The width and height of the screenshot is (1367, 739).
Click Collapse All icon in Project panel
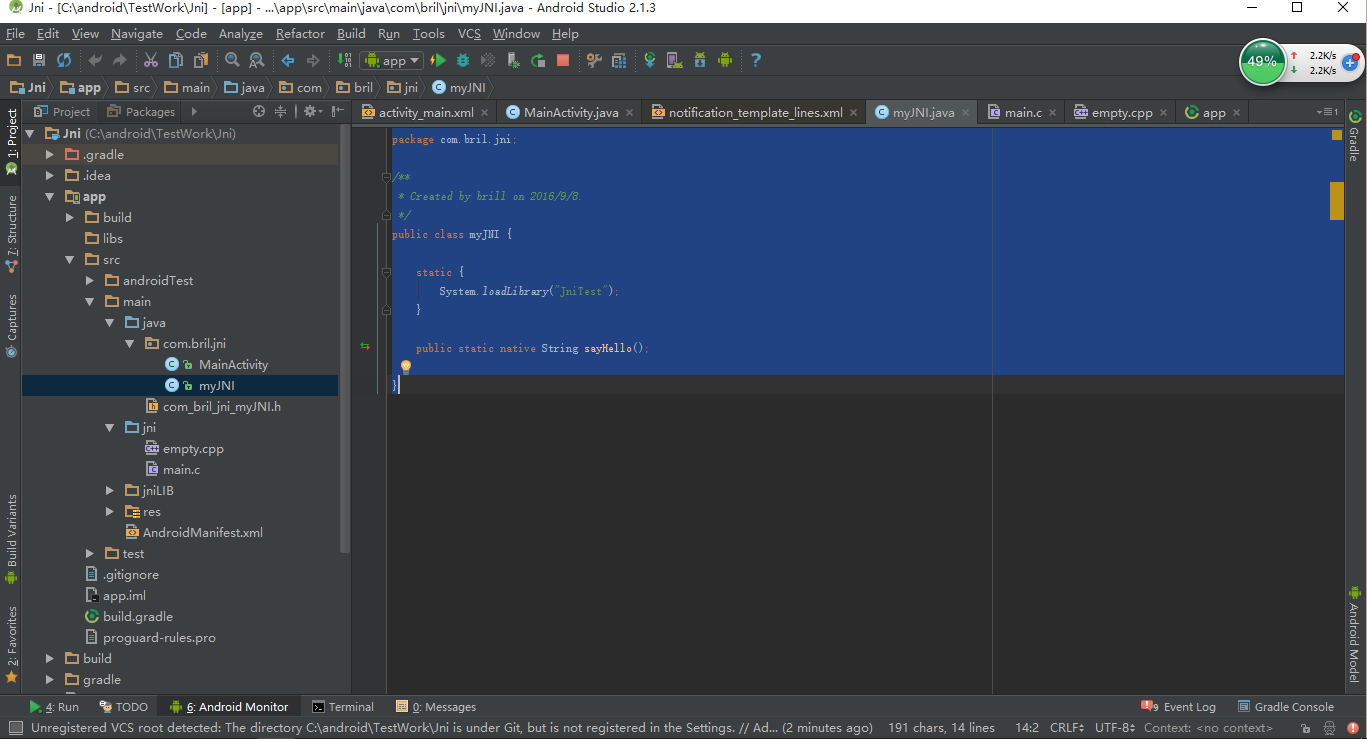click(x=281, y=111)
